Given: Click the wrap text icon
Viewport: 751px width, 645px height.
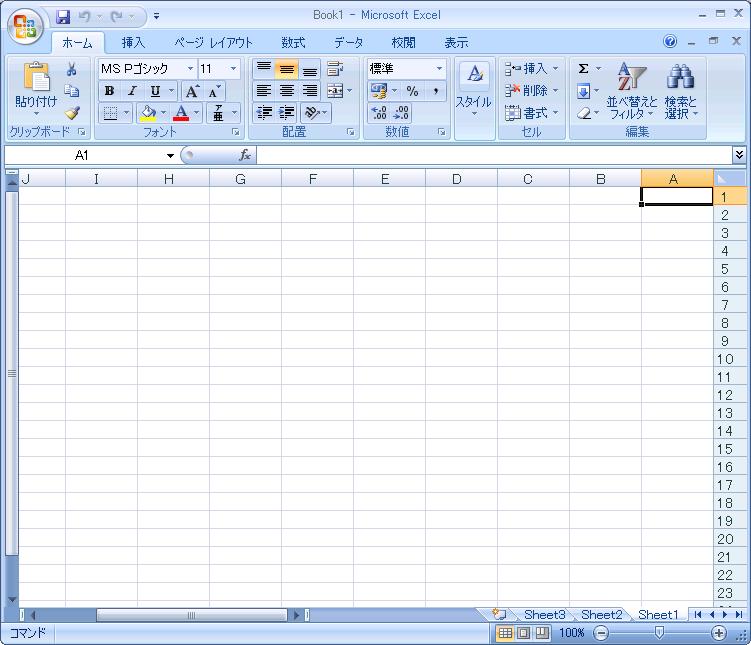Looking at the screenshot, I should pyautogui.click(x=335, y=69).
